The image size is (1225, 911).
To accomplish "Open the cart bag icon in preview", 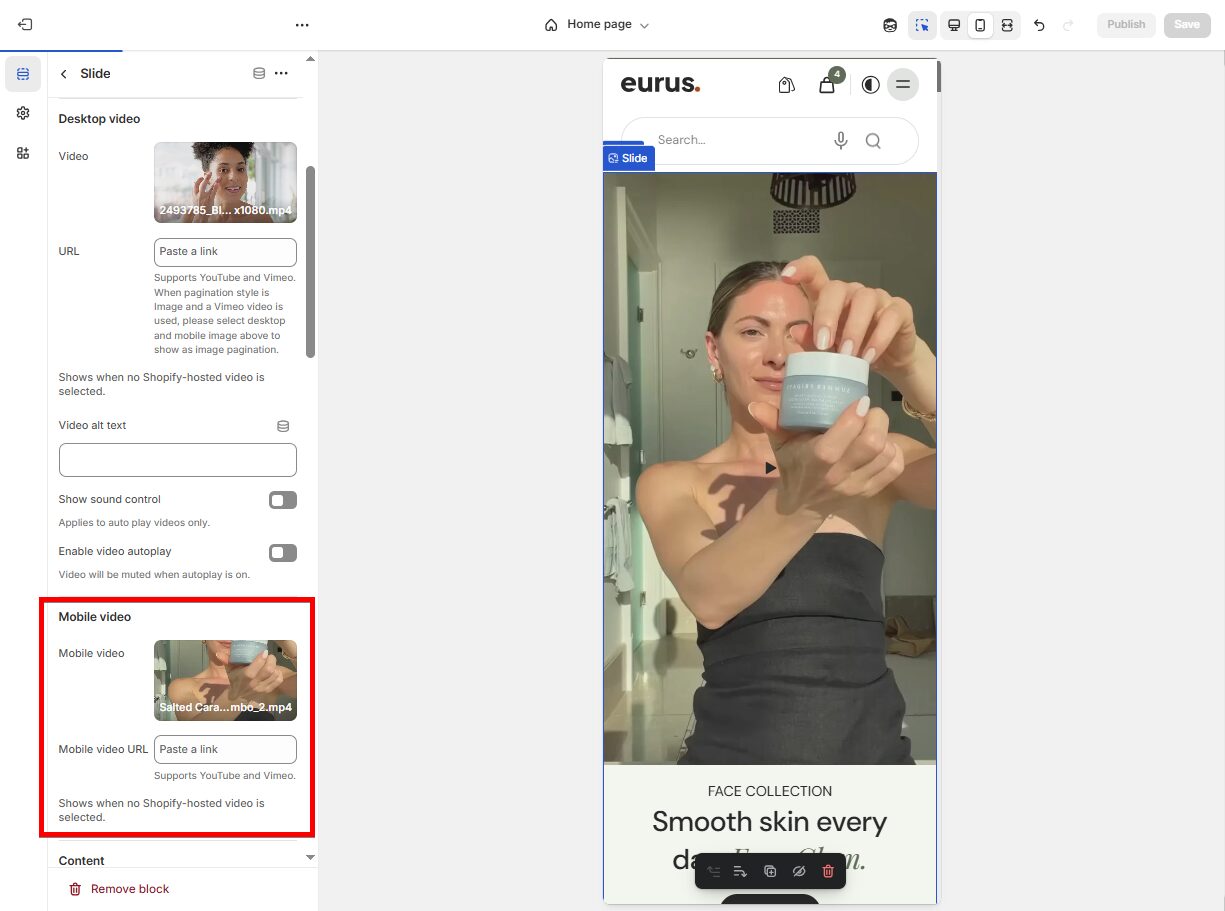I will (827, 85).
